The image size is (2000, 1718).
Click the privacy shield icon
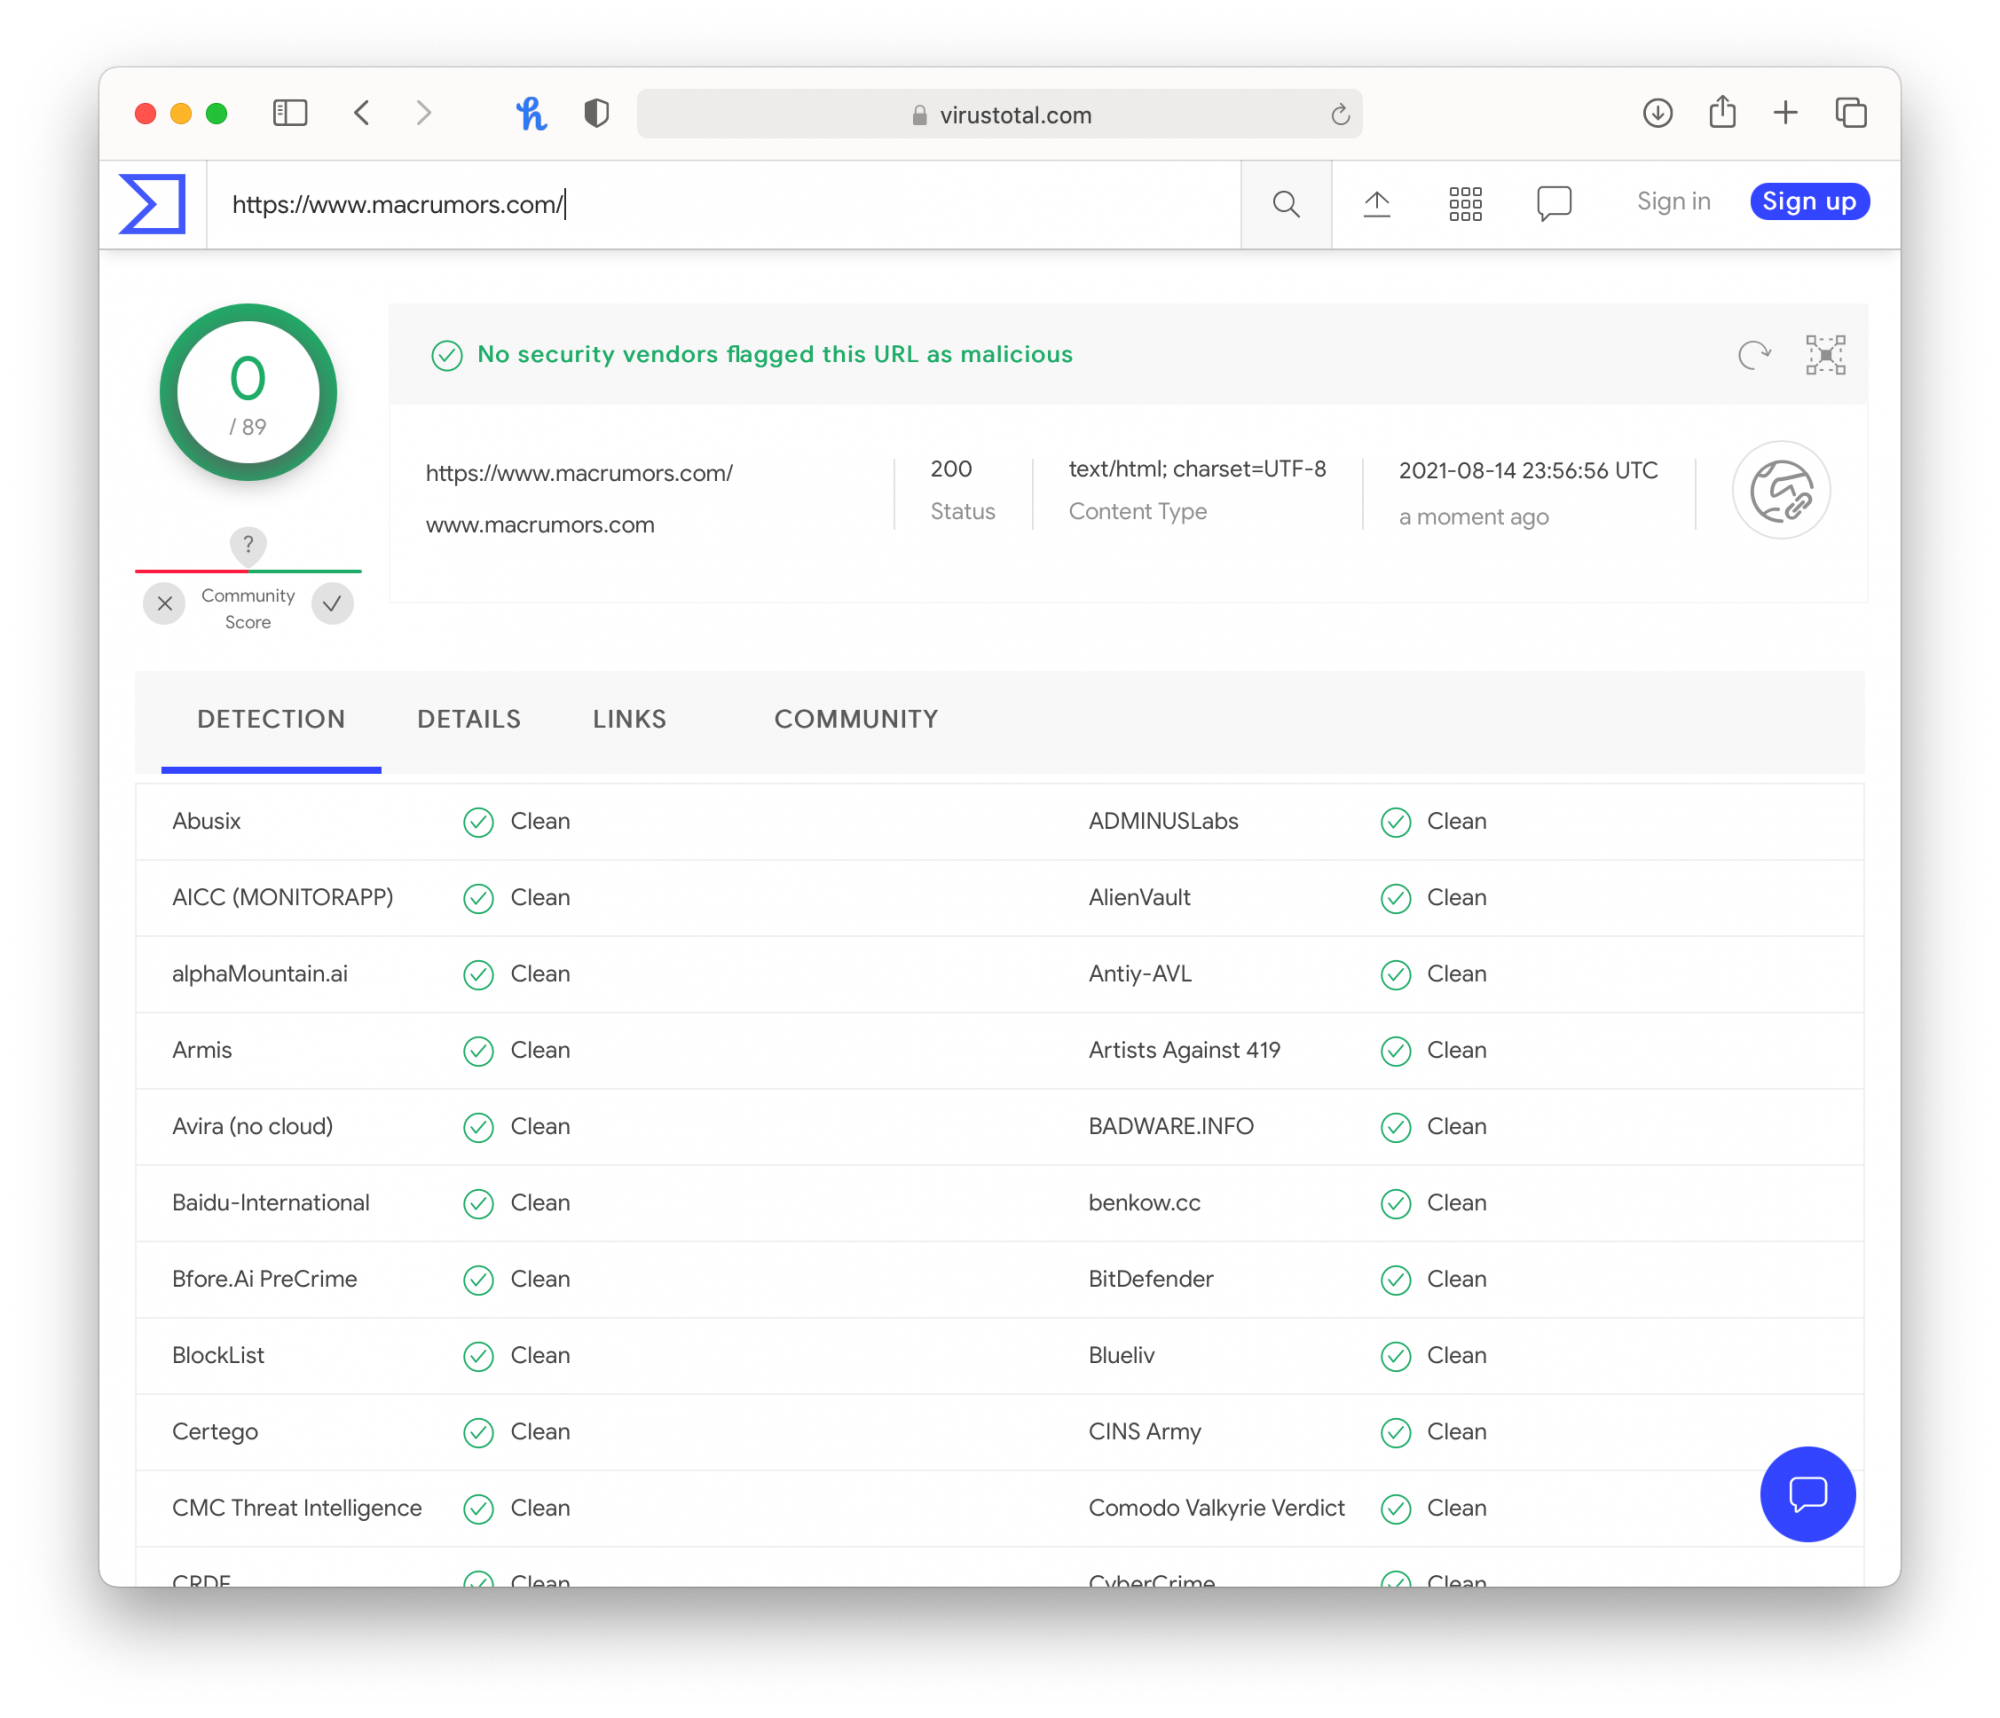pyautogui.click(x=597, y=113)
